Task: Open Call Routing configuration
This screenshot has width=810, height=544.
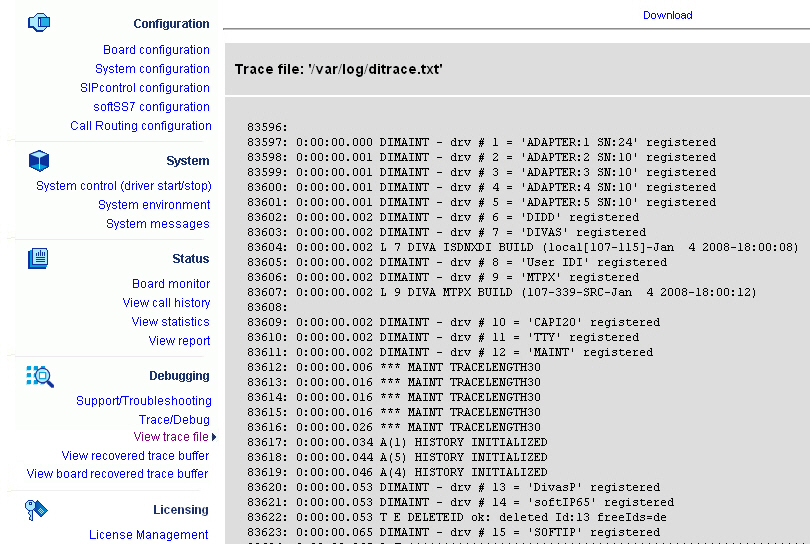Action: click(x=141, y=126)
